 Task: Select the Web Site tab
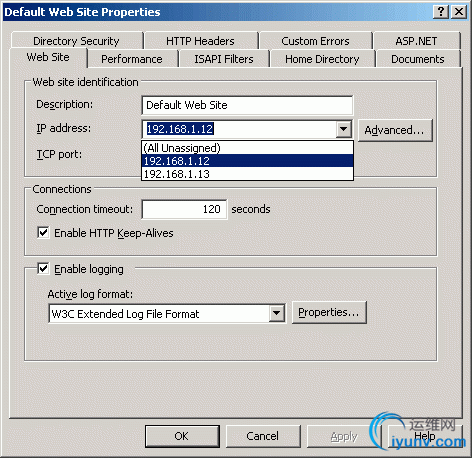(x=48, y=57)
